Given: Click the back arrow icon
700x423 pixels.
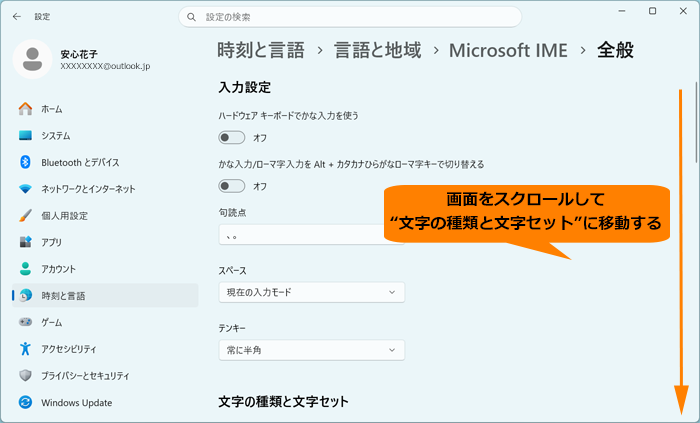Looking at the screenshot, I should (17, 17).
